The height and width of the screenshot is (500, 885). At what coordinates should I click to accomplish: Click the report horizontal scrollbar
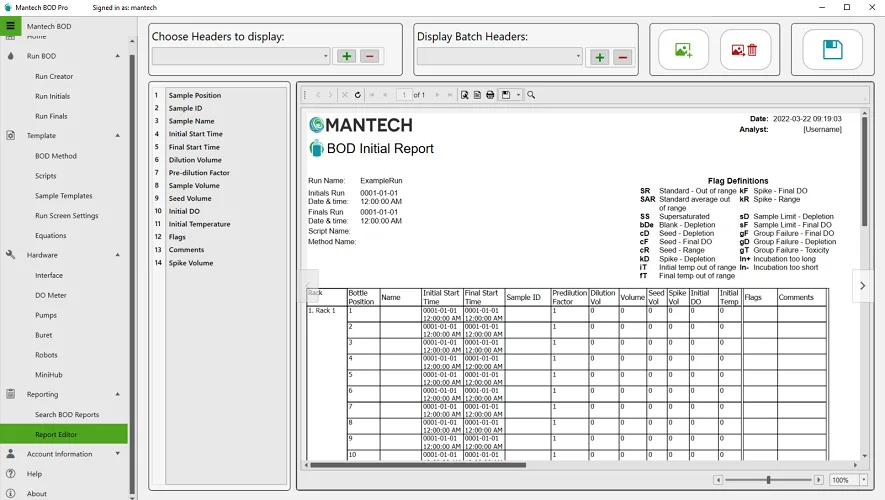[x=418, y=465]
